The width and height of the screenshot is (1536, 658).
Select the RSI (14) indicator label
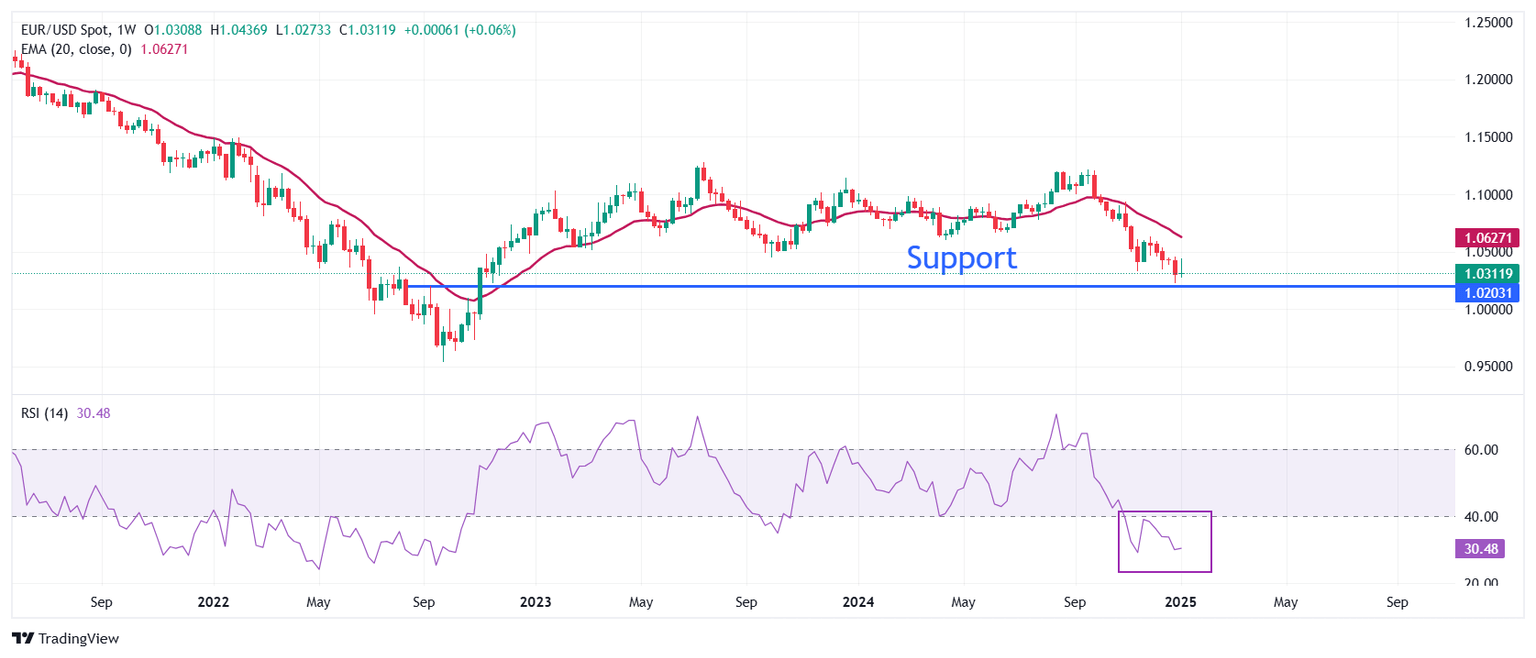[x=44, y=413]
